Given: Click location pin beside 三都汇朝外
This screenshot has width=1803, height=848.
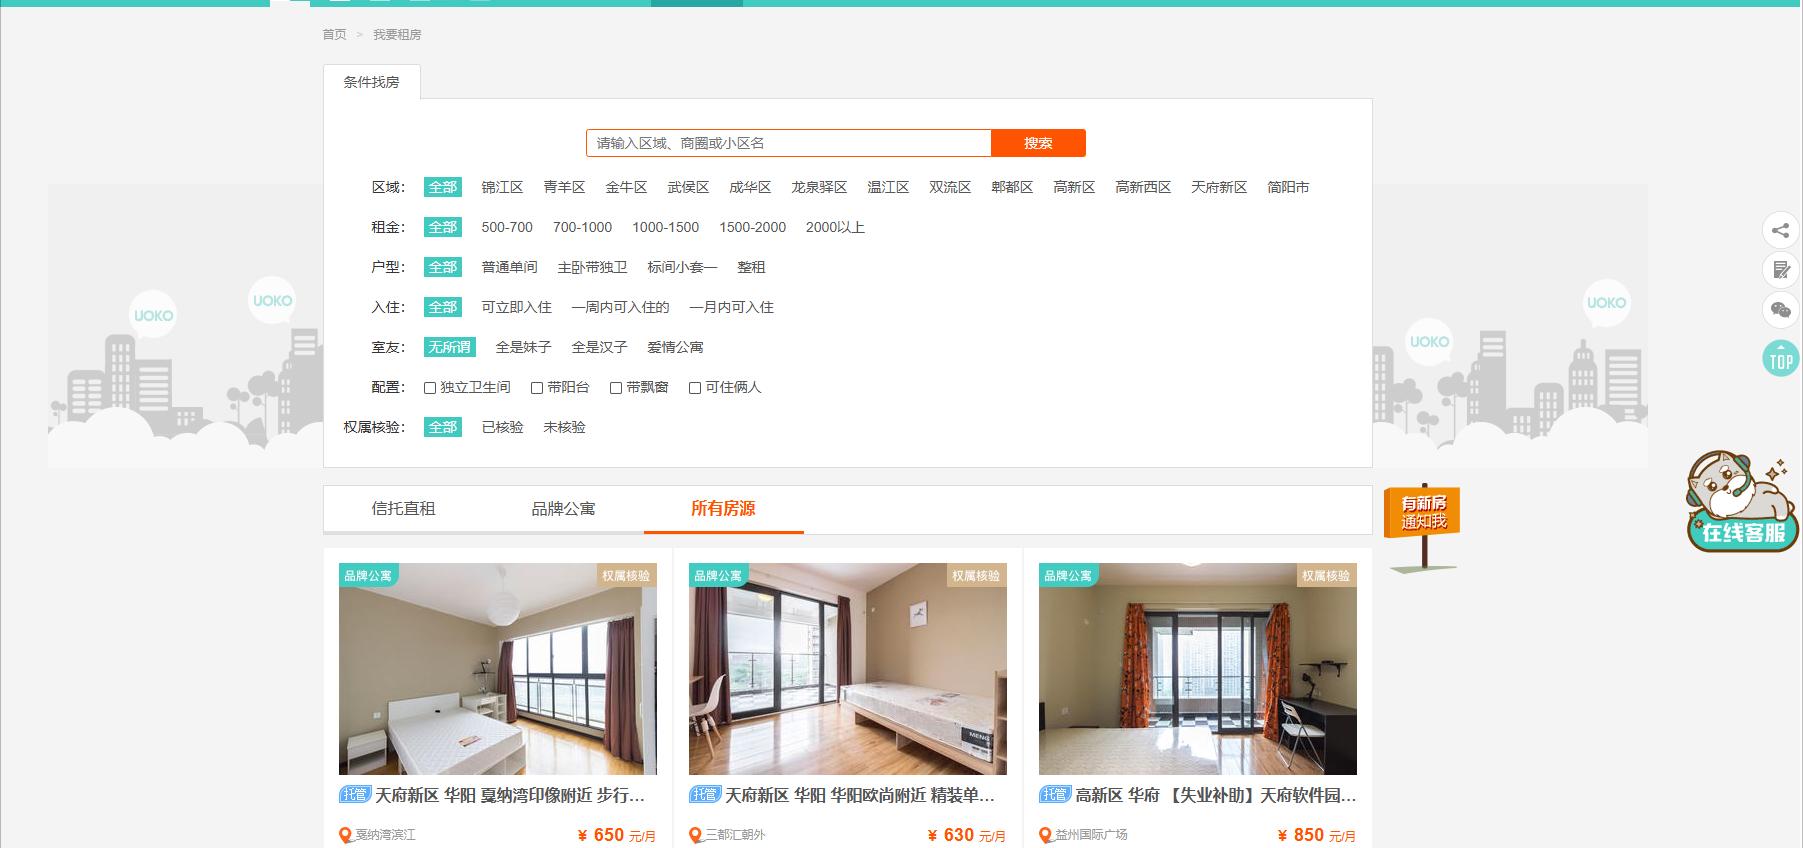Looking at the screenshot, I should tap(696, 835).
